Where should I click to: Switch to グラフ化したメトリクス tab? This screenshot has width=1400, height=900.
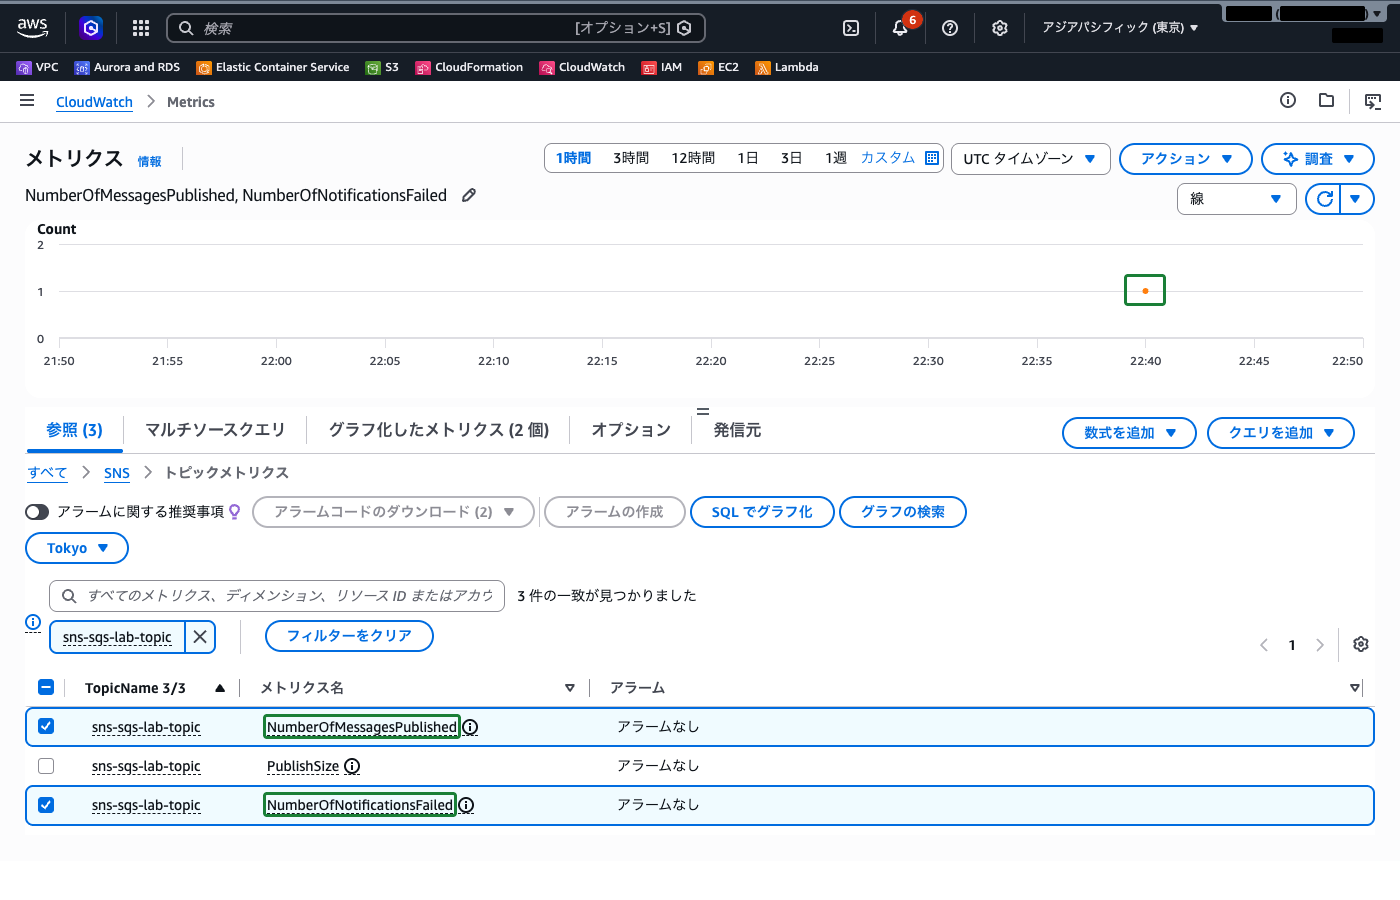(439, 430)
